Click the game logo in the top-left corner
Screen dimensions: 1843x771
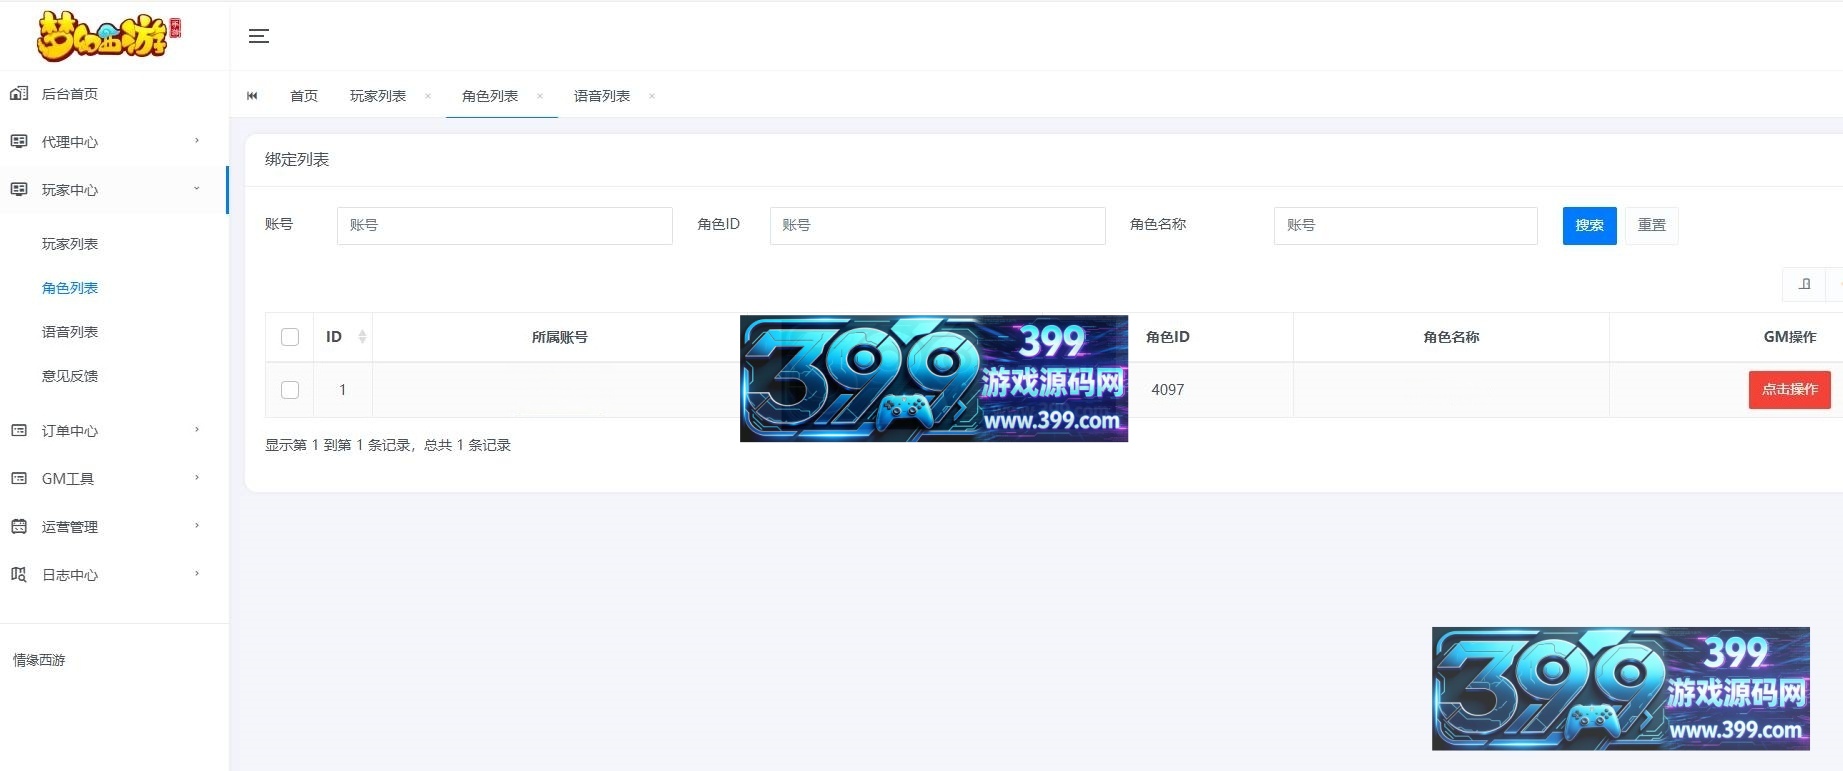(x=109, y=35)
